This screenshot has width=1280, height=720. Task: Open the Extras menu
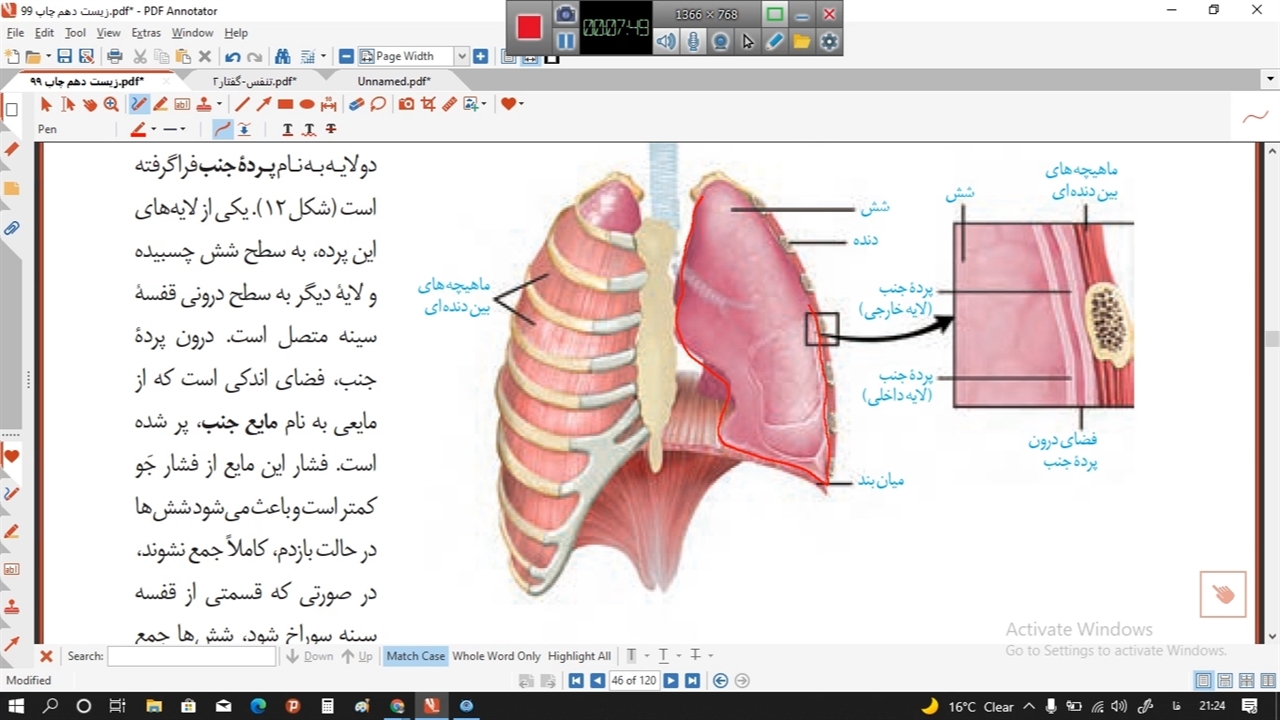[146, 33]
